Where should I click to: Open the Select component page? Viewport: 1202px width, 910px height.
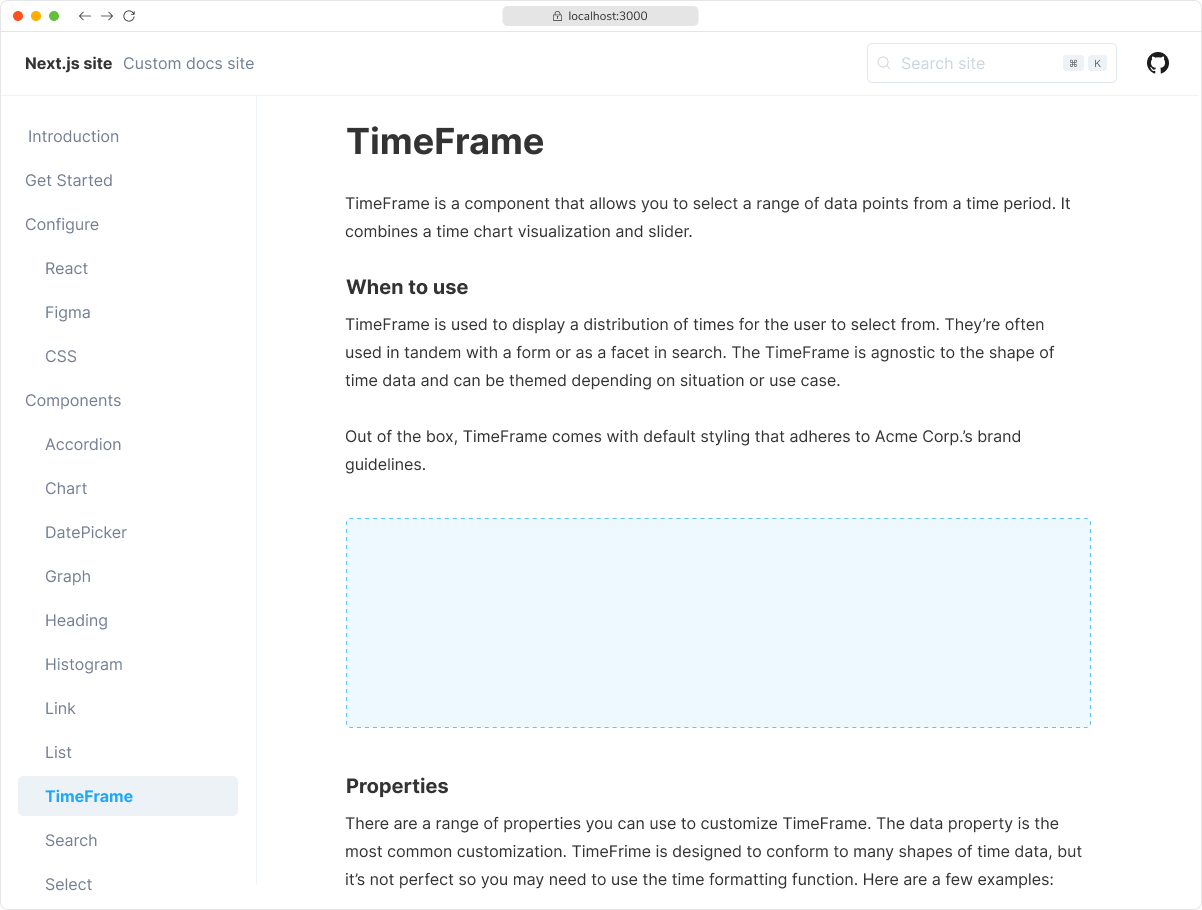(68, 884)
